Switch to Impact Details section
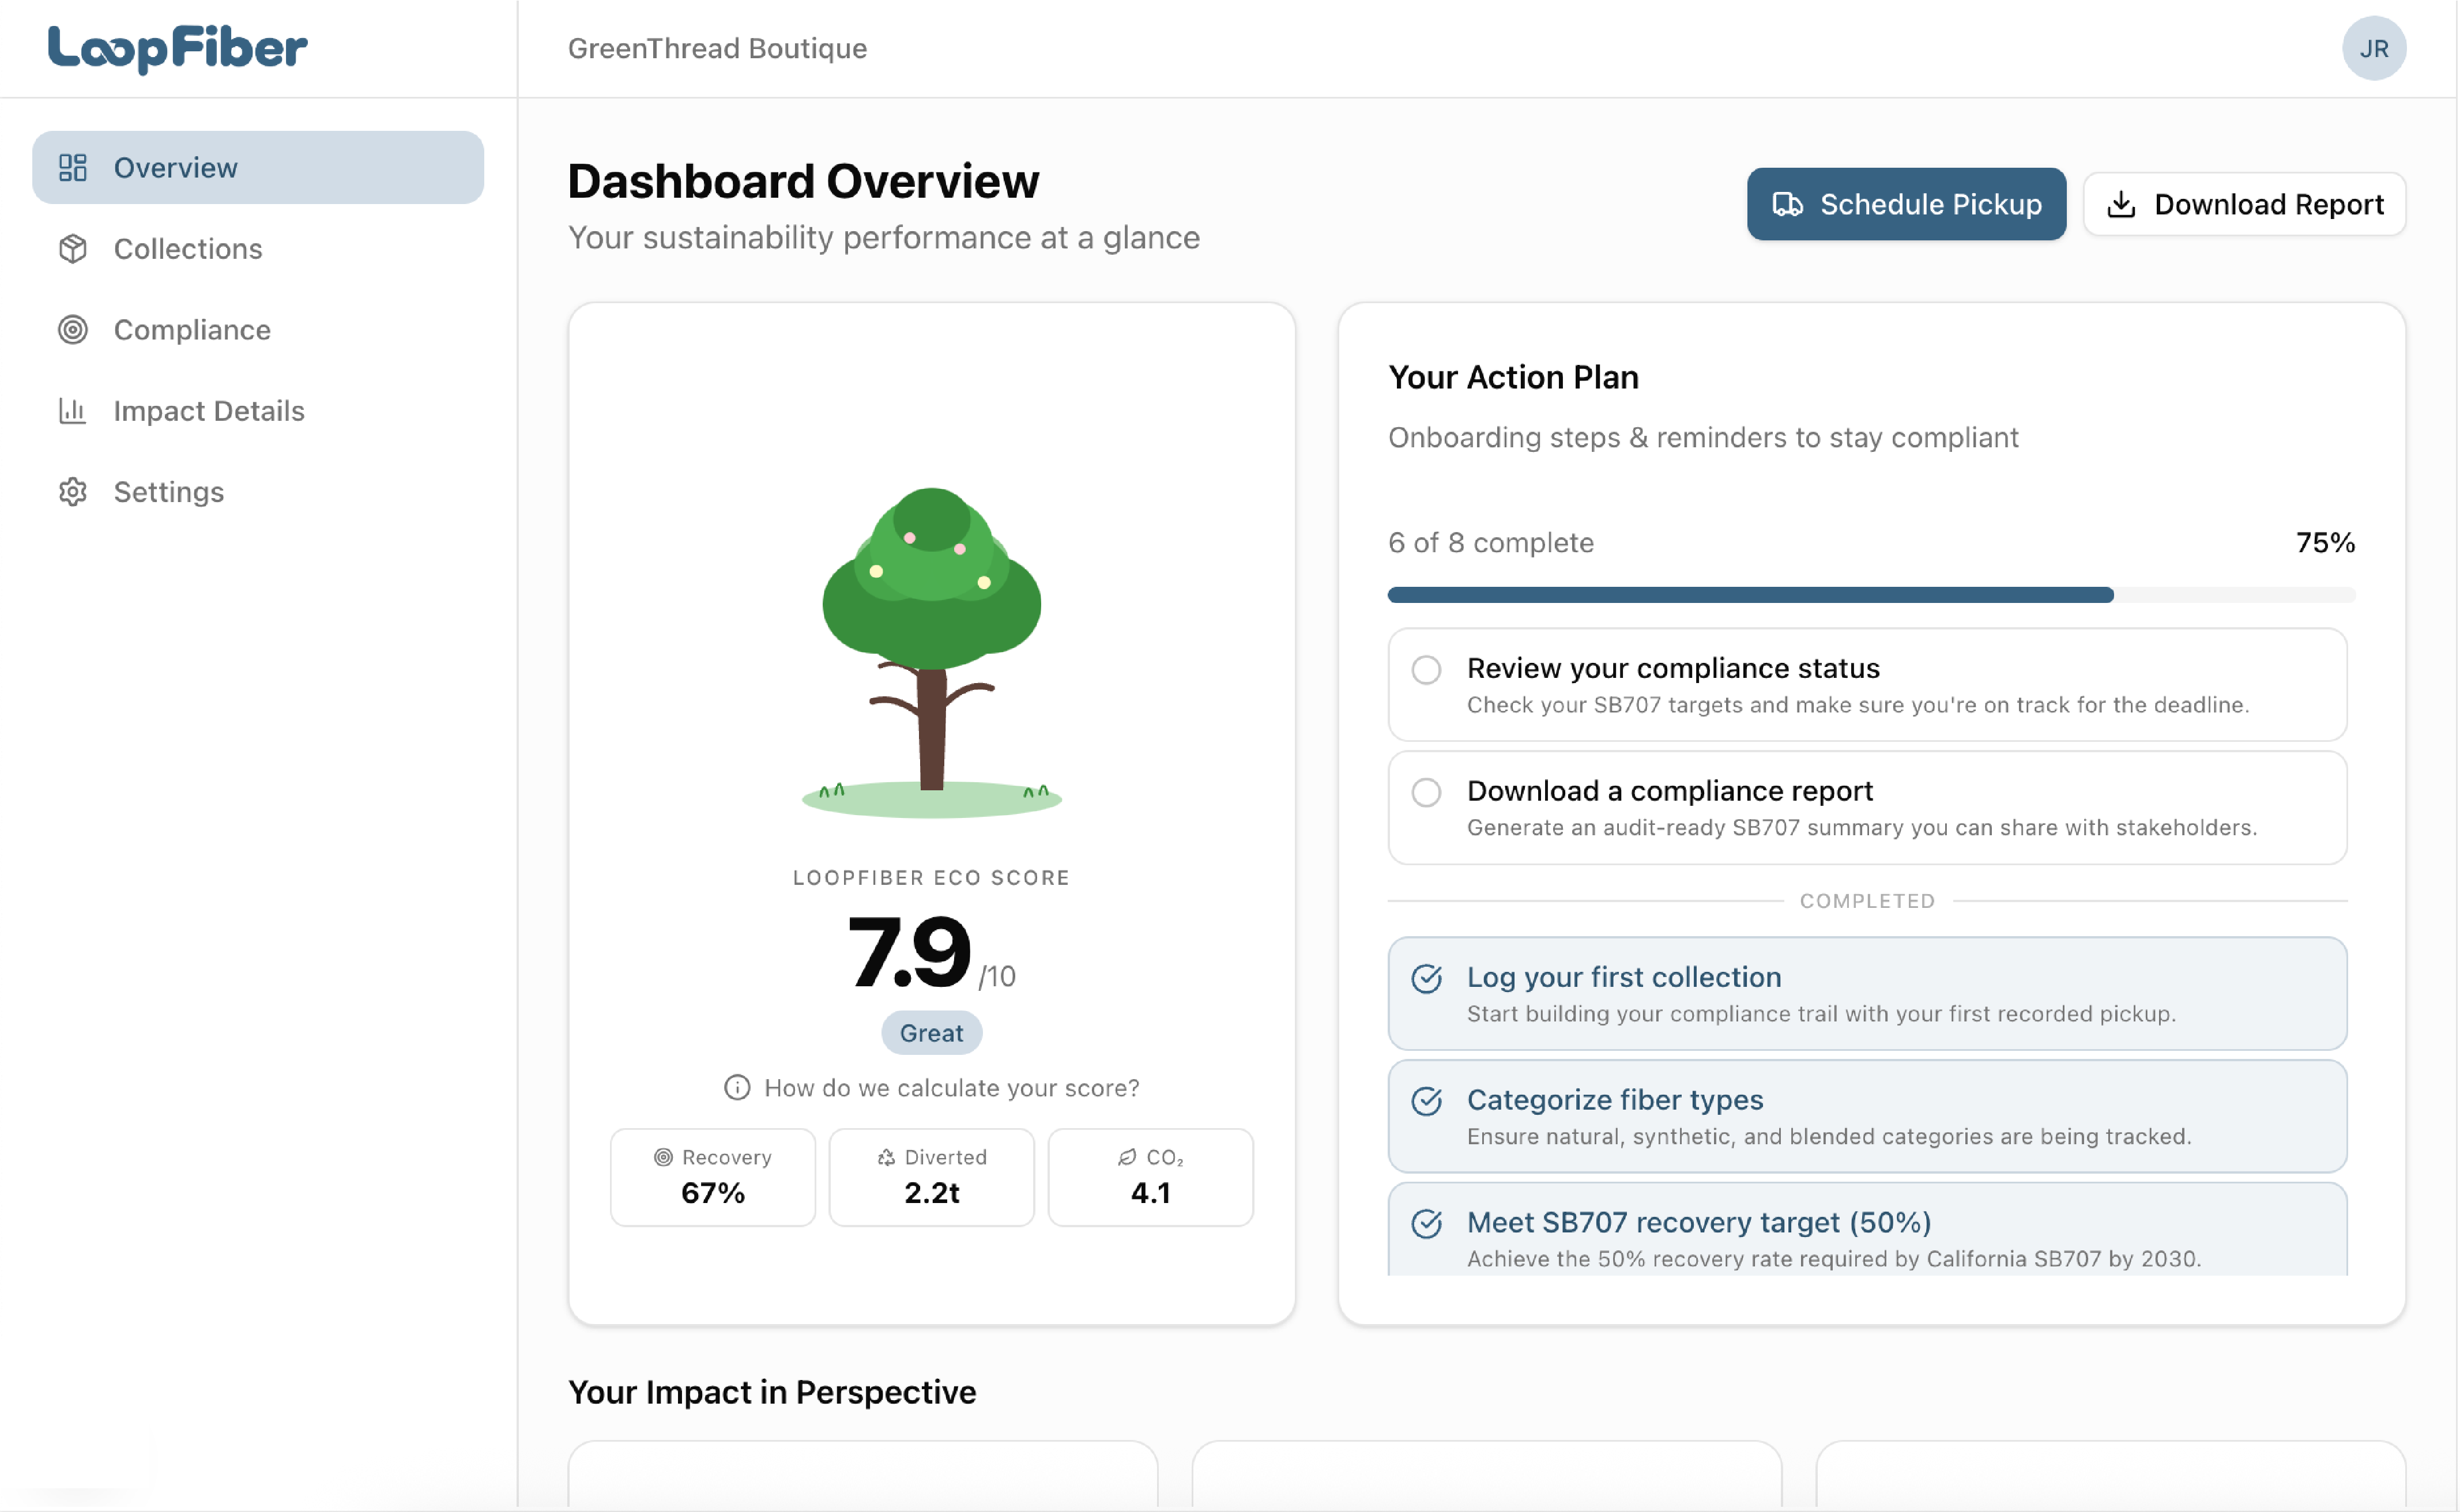This screenshot has height=1512, width=2460. point(208,411)
